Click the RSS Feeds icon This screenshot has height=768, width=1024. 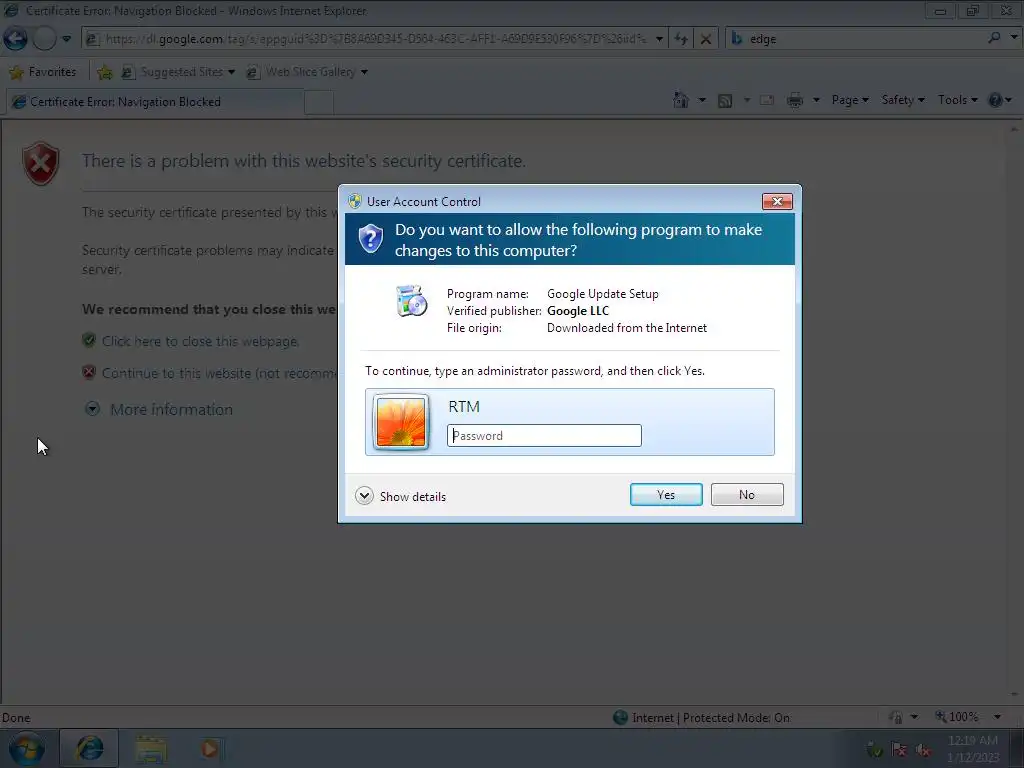725,101
